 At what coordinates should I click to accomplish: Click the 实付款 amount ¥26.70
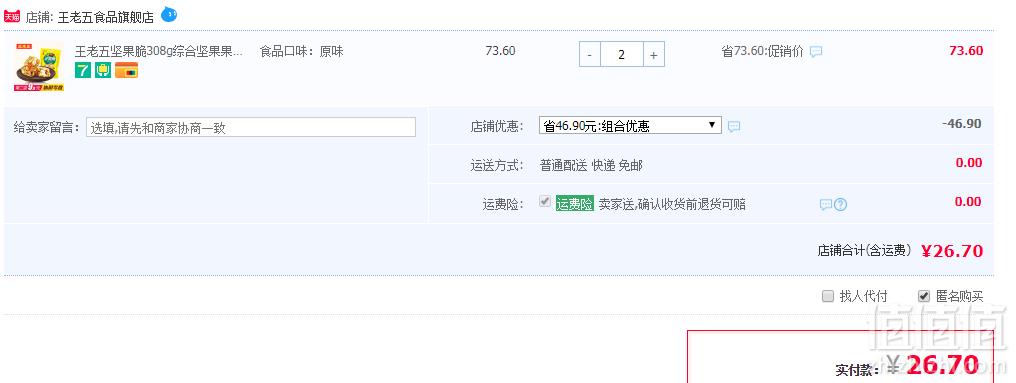tap(932, 365)
